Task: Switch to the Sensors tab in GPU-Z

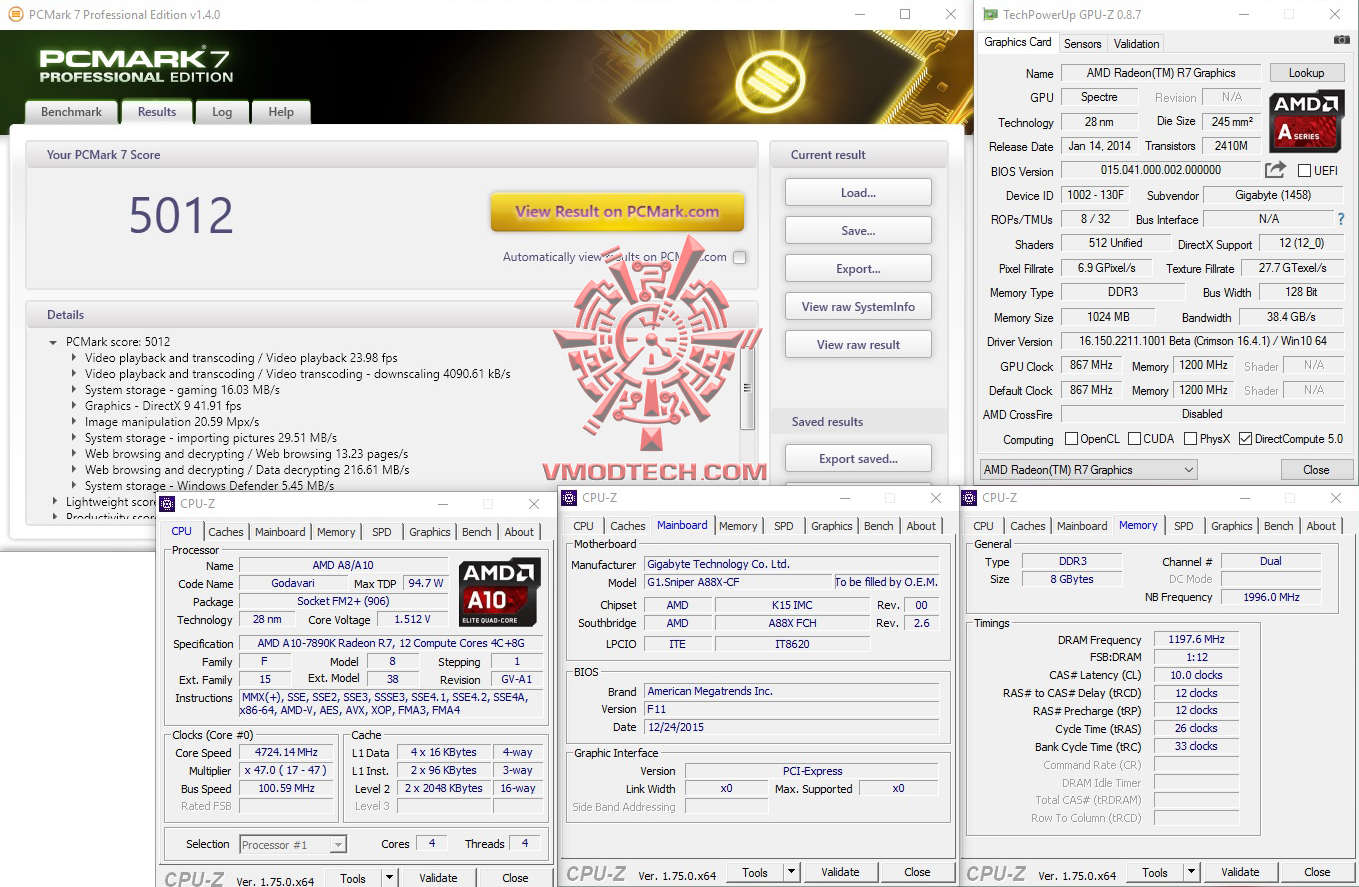Action: pyautogui.click(x=1082, y=44)
